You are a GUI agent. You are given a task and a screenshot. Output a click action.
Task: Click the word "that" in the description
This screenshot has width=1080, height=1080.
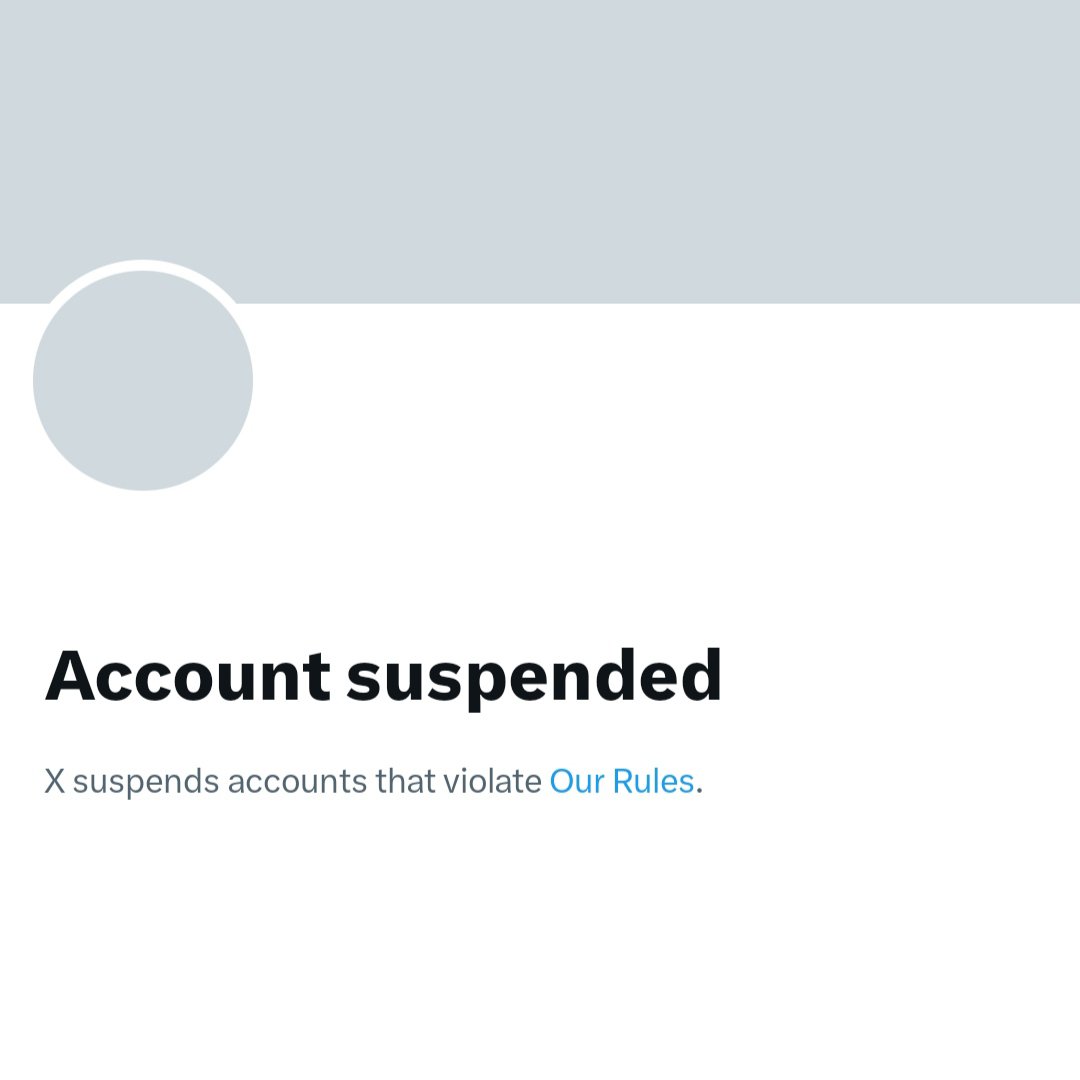point(405,781)
